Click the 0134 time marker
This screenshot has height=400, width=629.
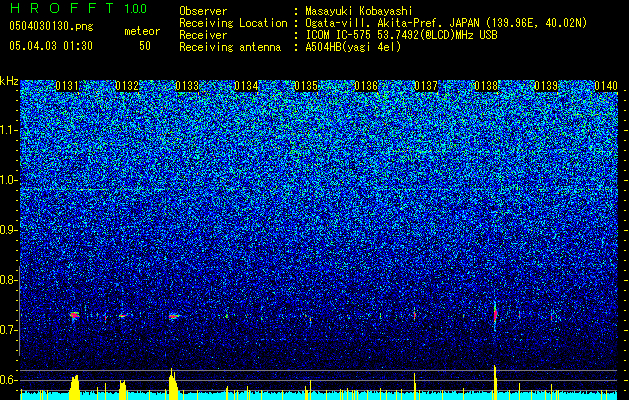click(x=246, y=86)
